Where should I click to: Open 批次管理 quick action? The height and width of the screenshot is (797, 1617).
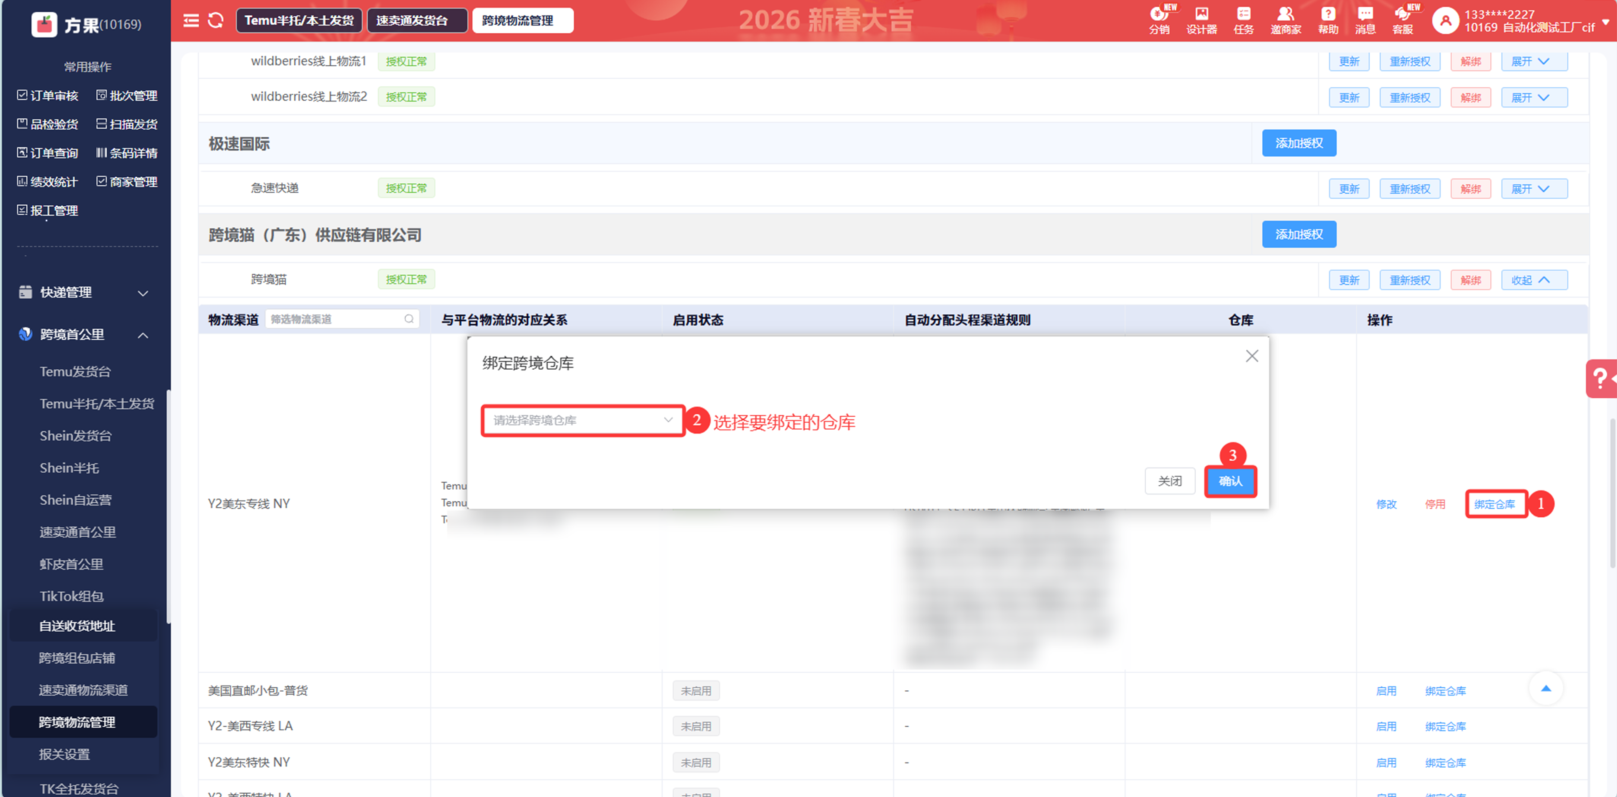[x=126, y=96]
